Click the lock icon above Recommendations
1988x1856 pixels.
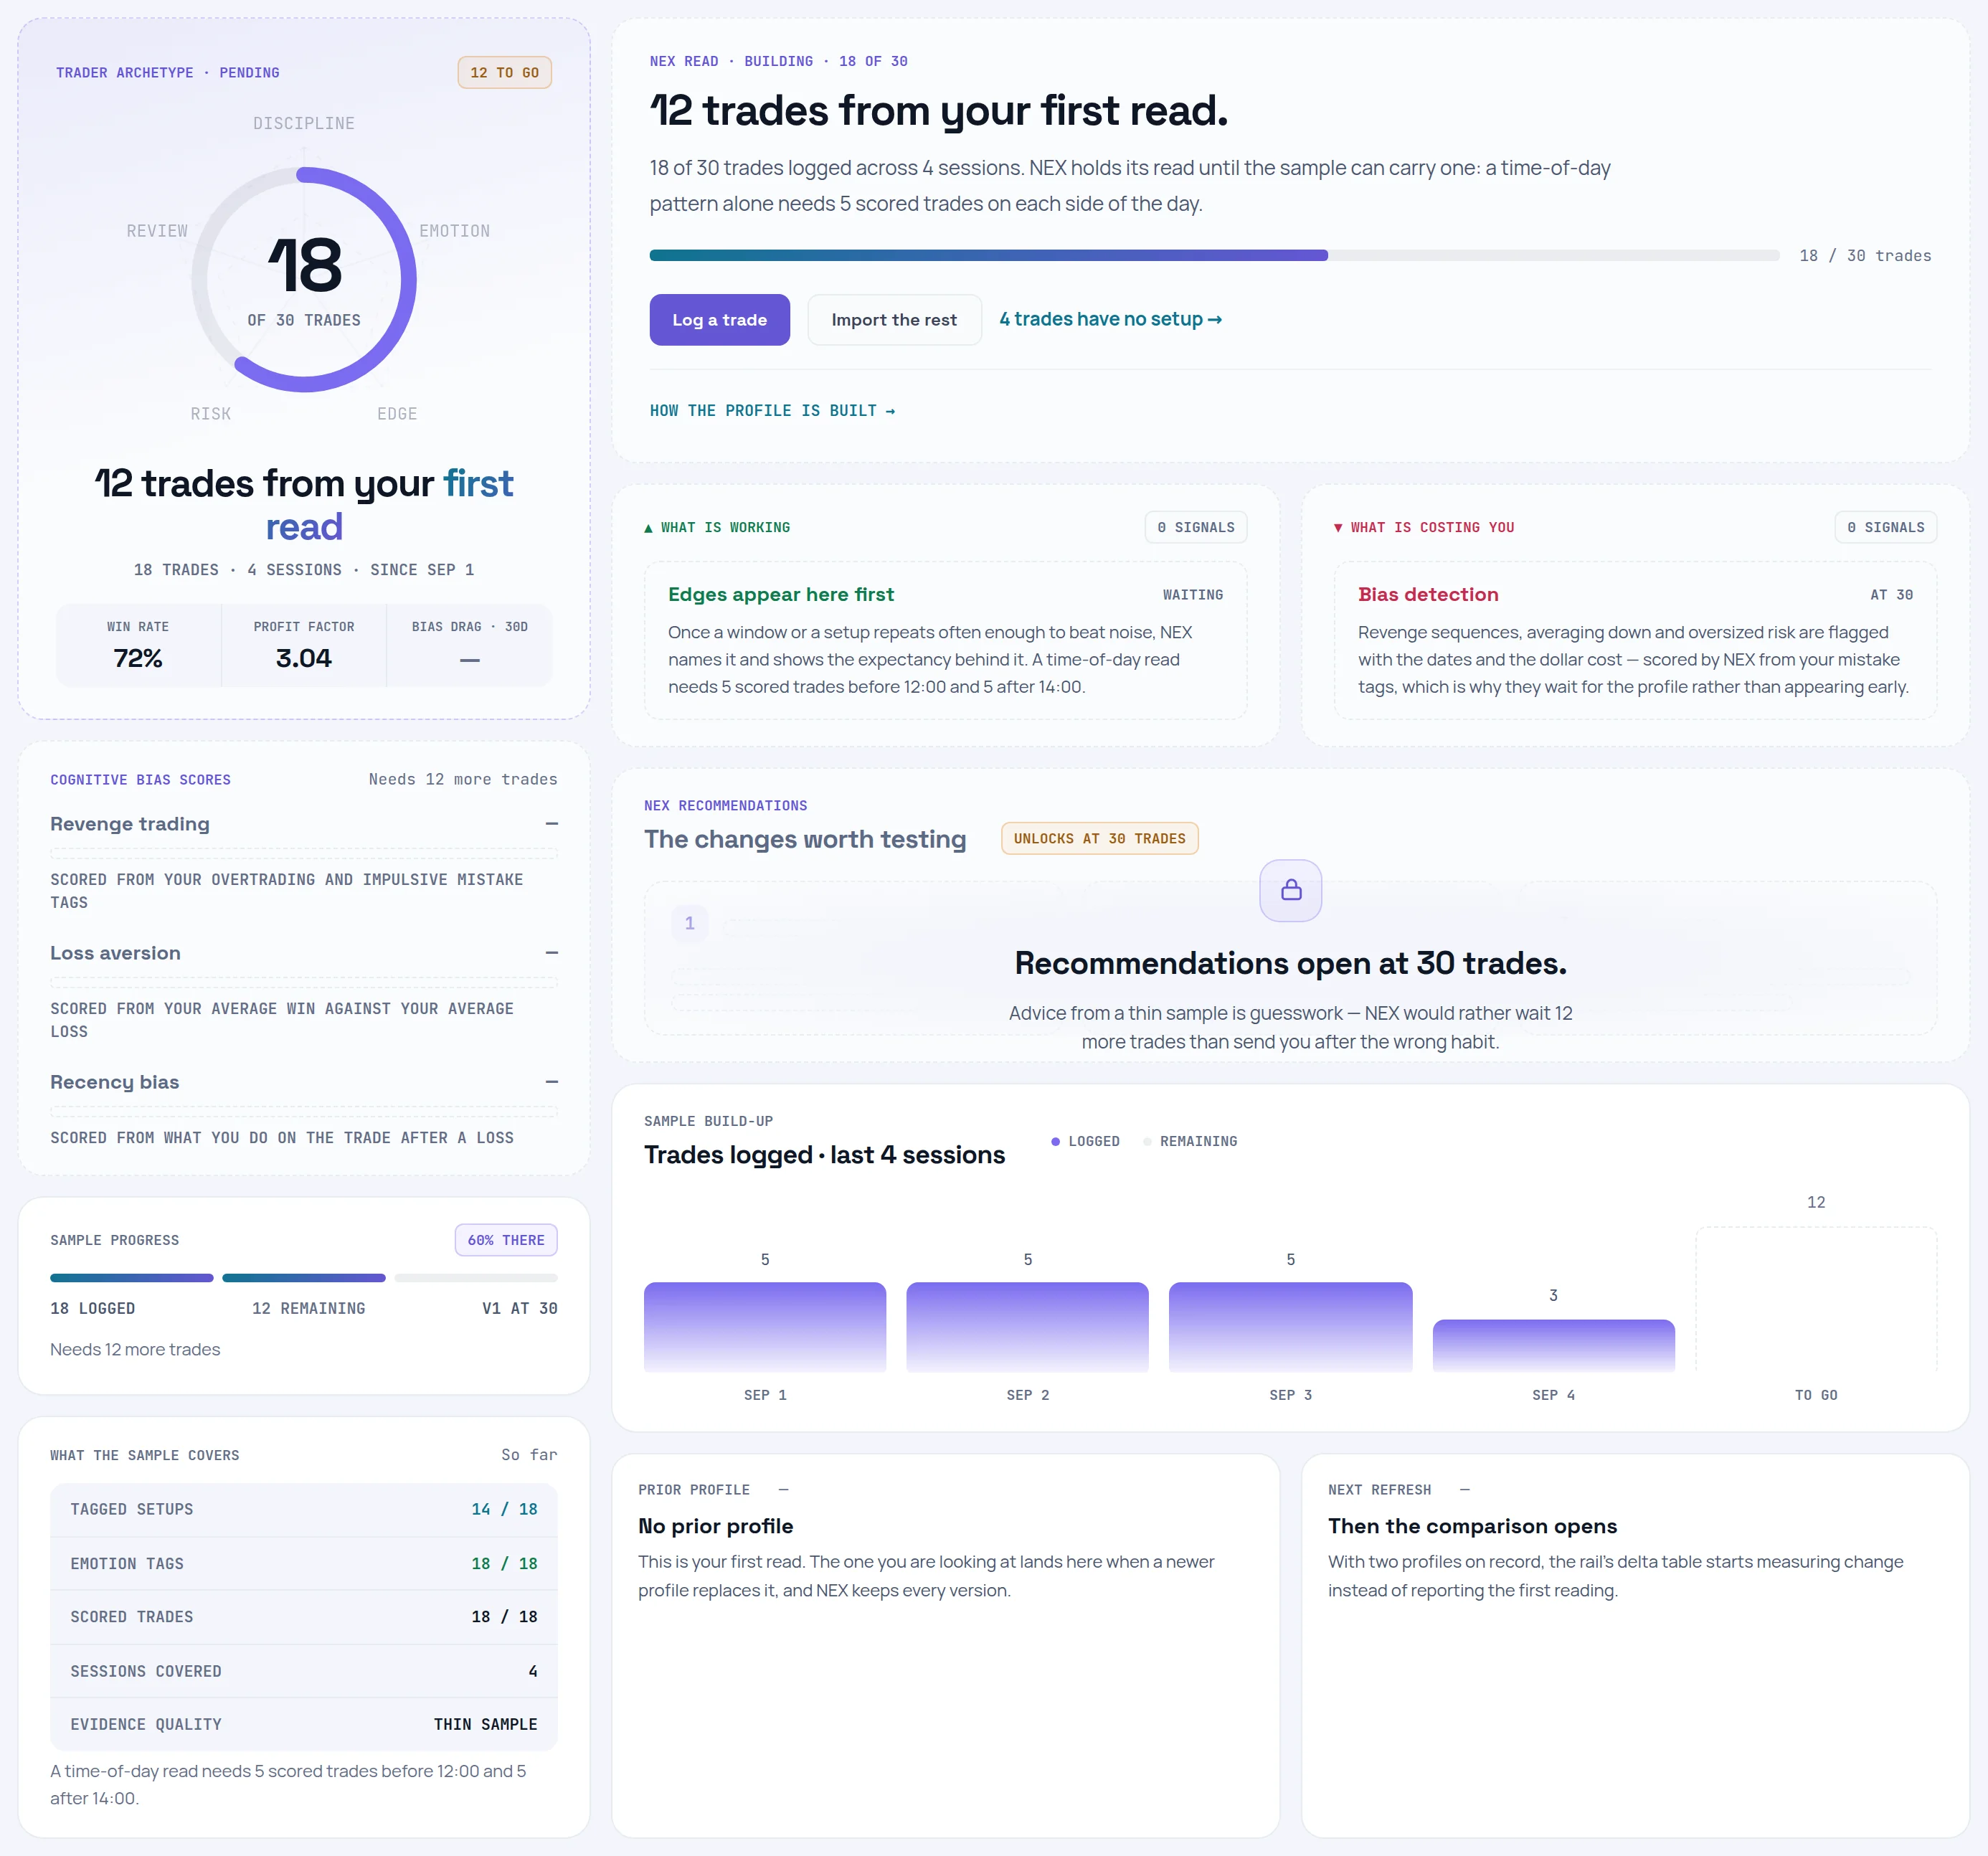click(x=1290, y=890)
